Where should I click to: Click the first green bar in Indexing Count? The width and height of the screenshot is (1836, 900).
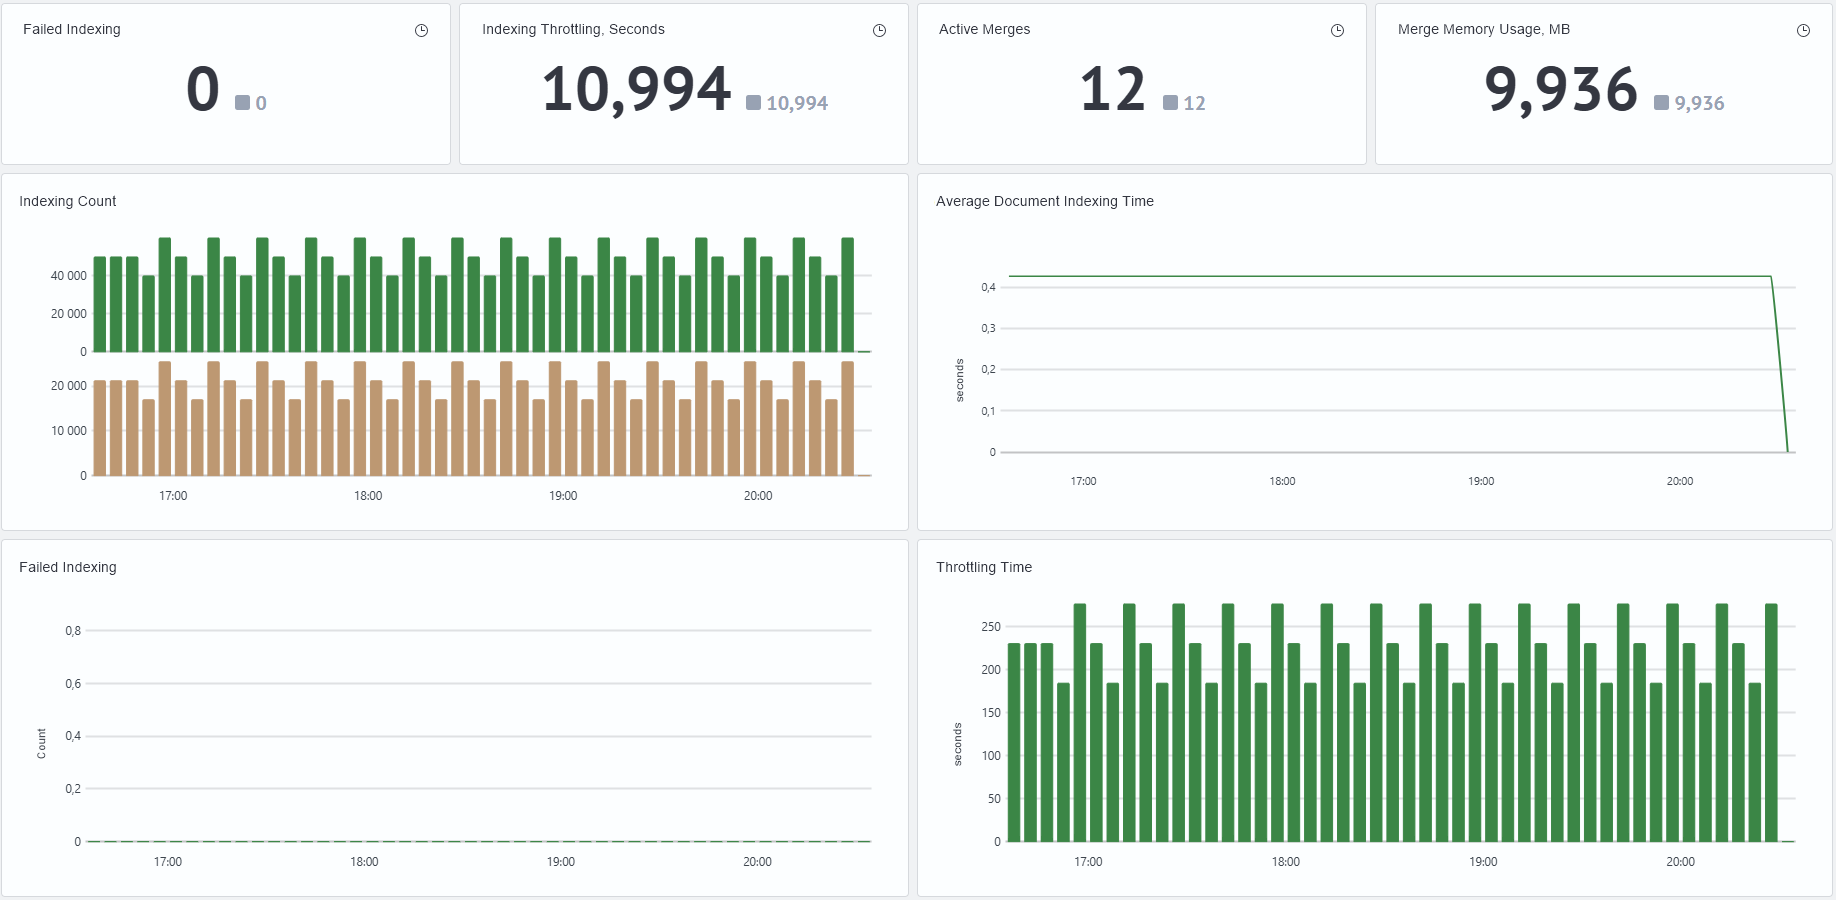click(100, 304)
